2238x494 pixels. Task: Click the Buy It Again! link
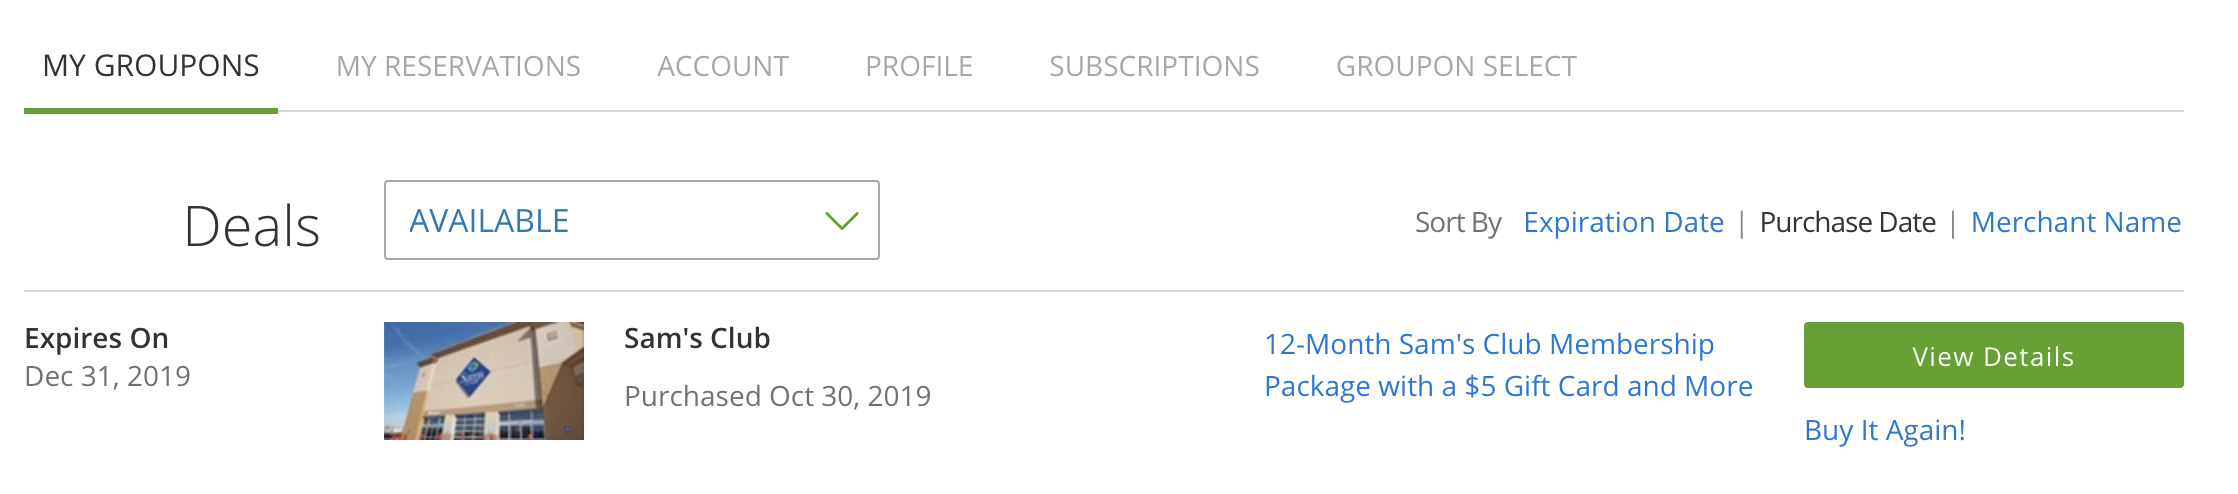tap(1884, 430)
